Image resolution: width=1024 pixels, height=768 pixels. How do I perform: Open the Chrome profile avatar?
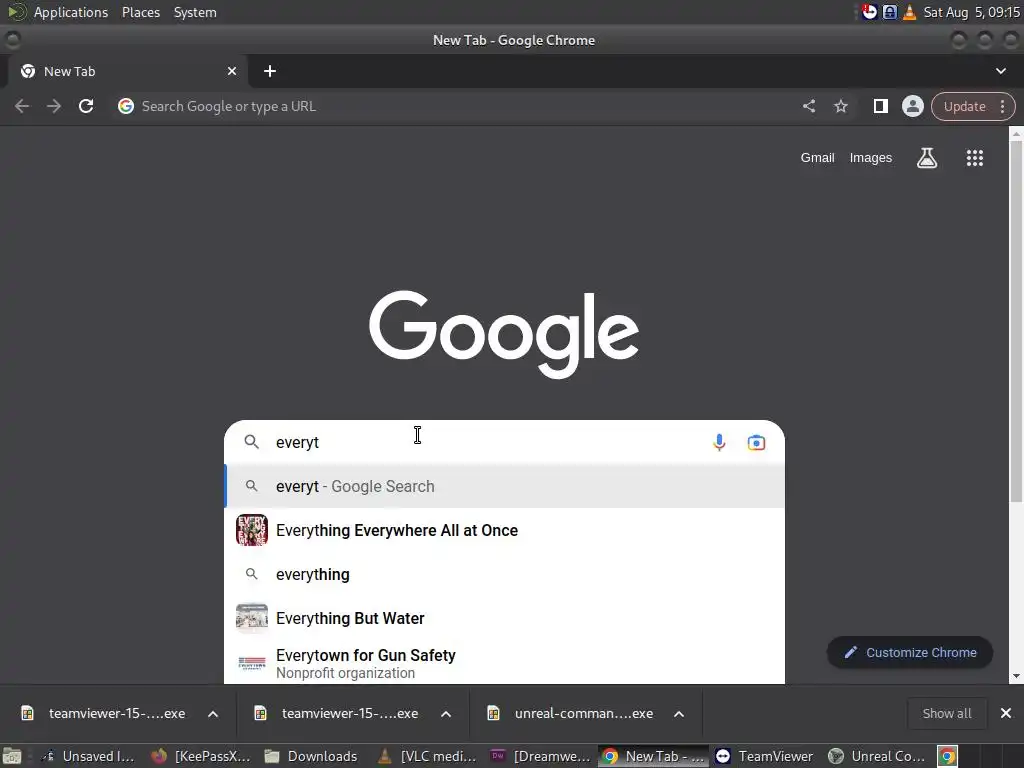click(912, 106)
